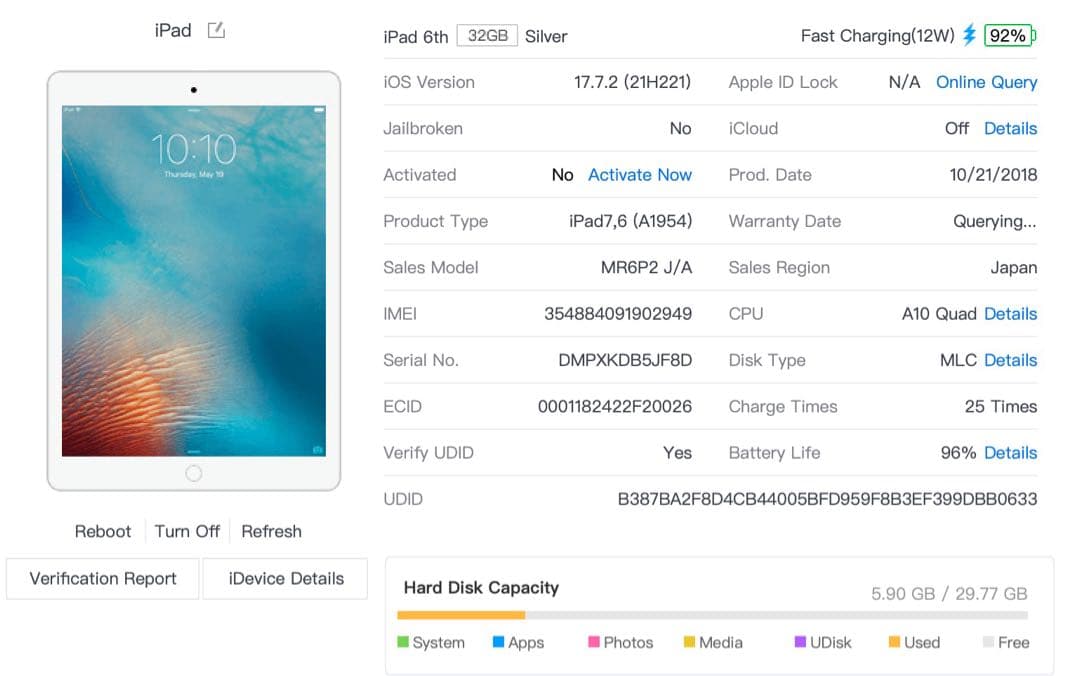
Task: Click the blue Apps legend icon
Action: [x=500, y=642]
